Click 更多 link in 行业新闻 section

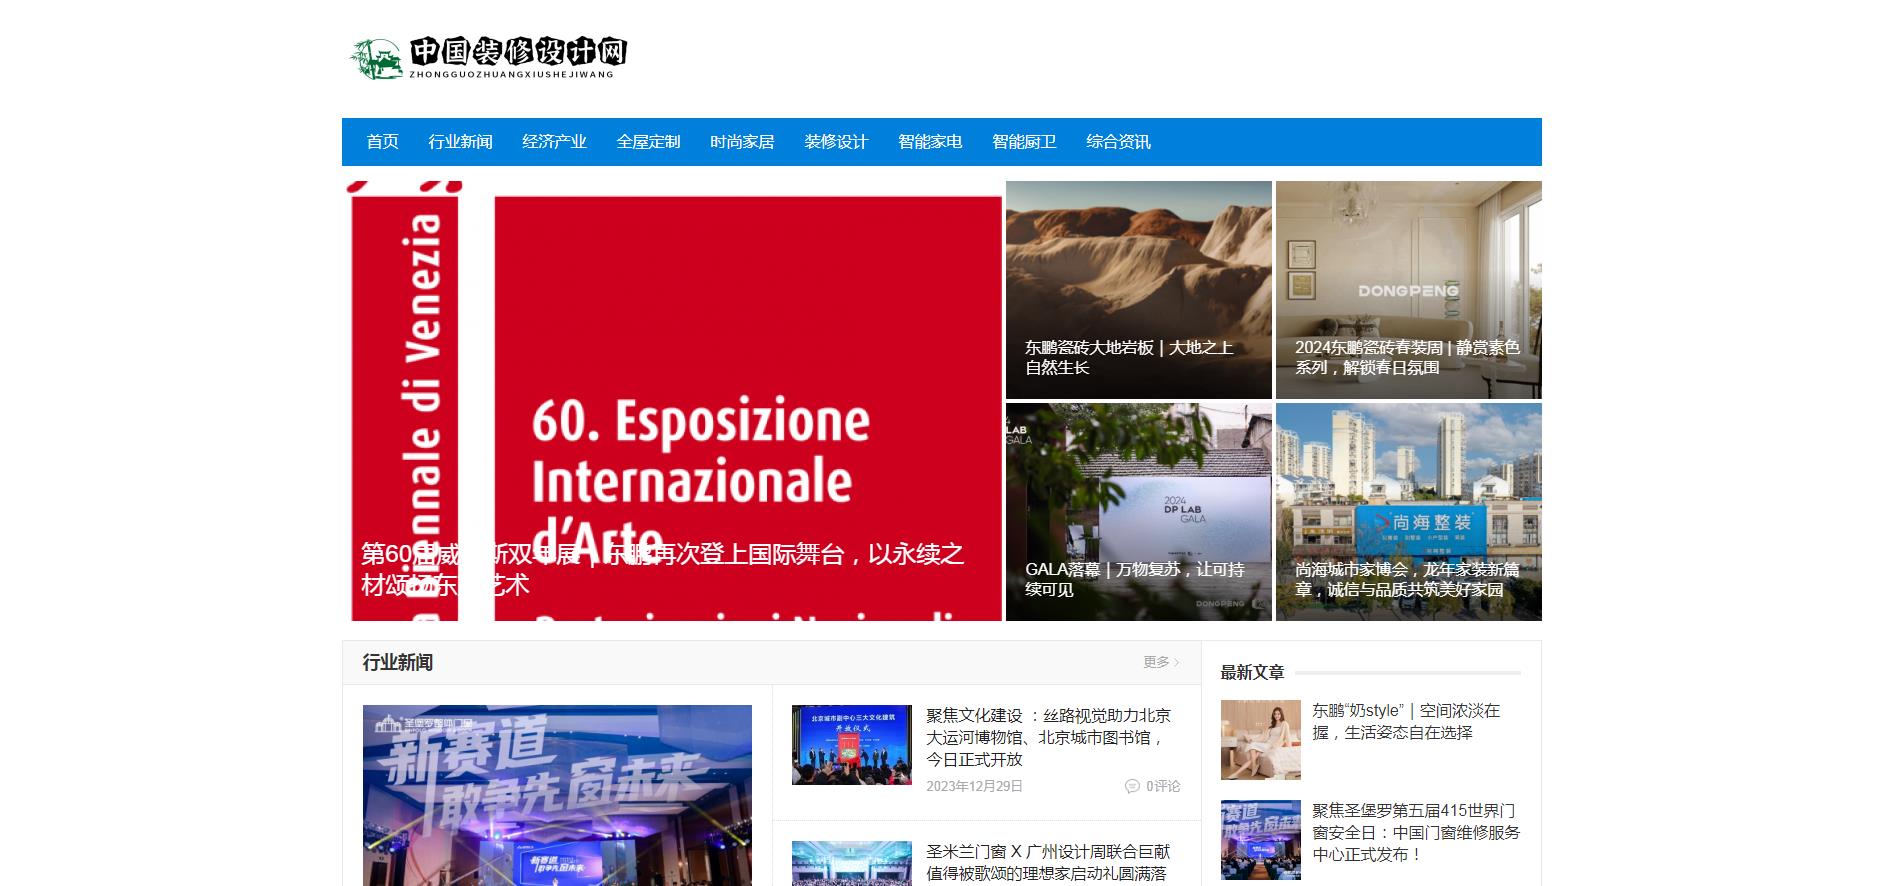coord(1156,662)
